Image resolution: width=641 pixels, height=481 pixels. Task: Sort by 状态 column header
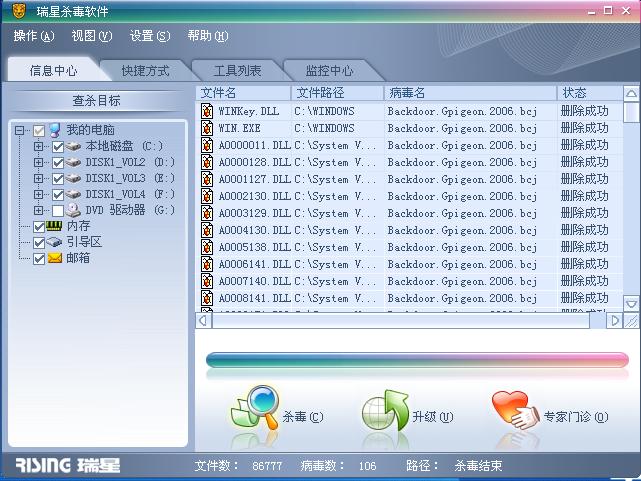[x=589, y=93]
